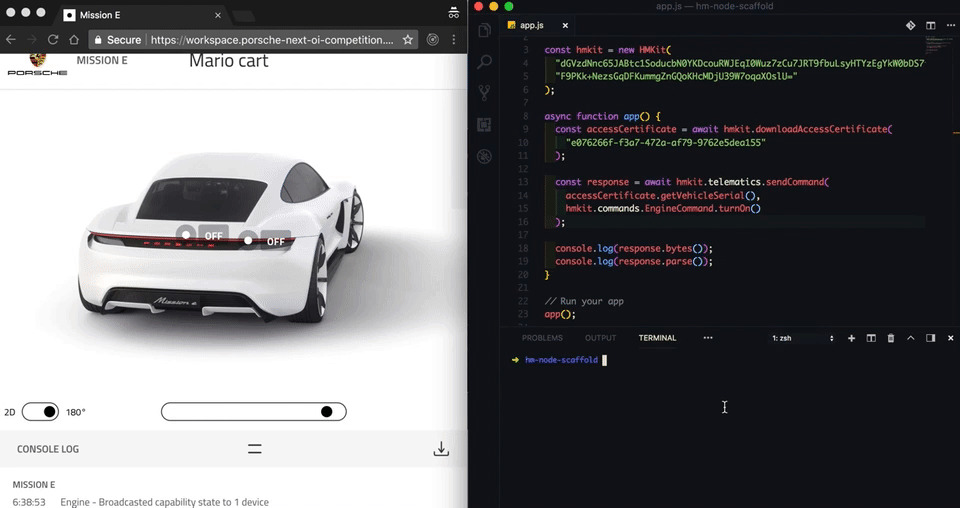Open the Debug icon in activity bar
Image resolution: width=960 pixels, height=508 pixels.
pyautogui.click(x=484, y=157)
